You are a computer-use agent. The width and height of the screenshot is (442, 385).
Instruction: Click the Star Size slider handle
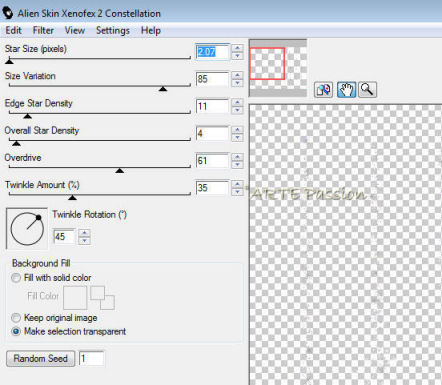point(9,61)
